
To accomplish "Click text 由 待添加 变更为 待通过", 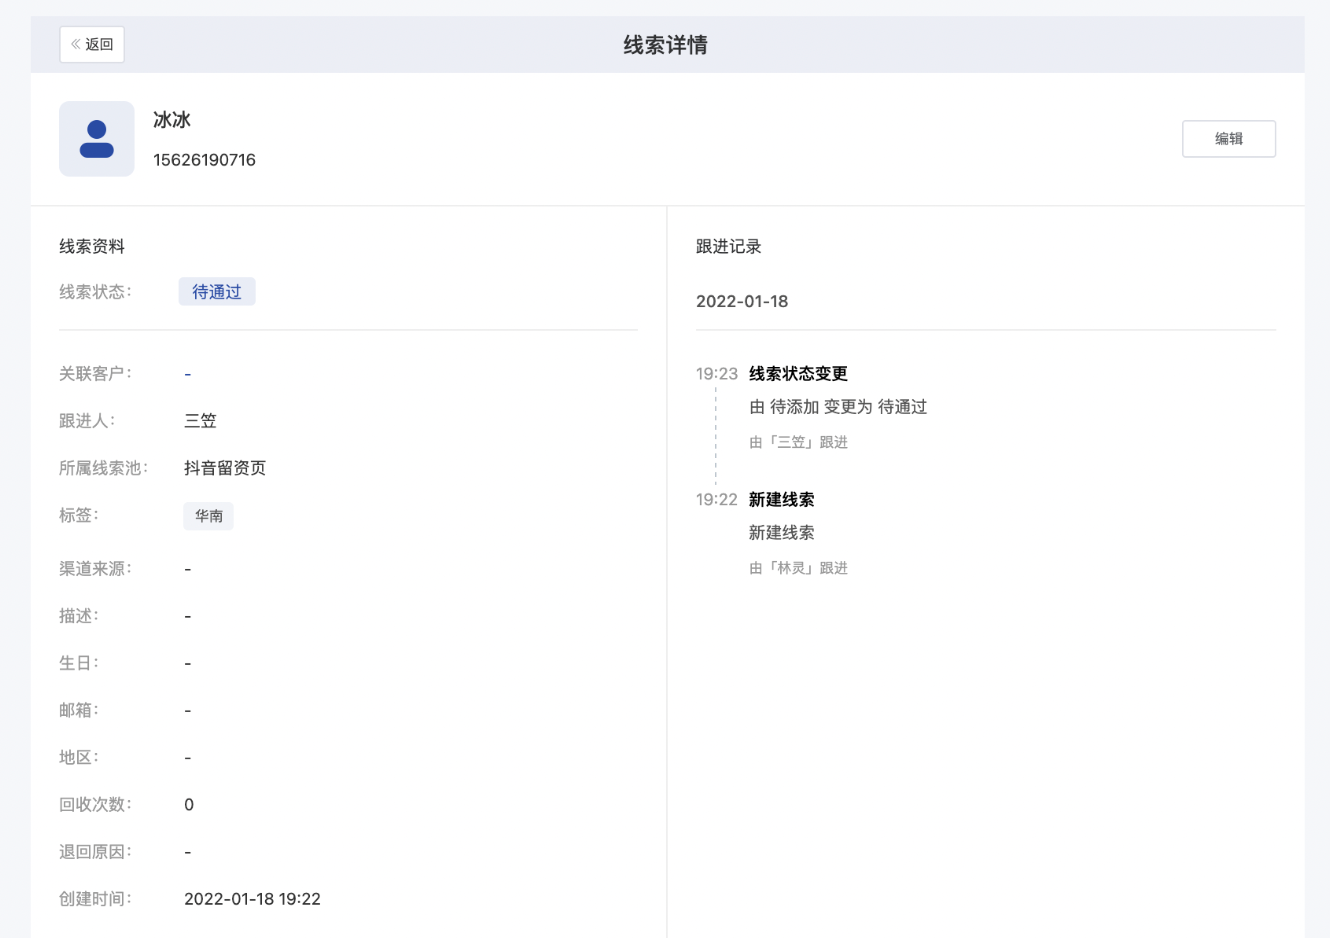I will pyautogui.click(x=838, y=407).
